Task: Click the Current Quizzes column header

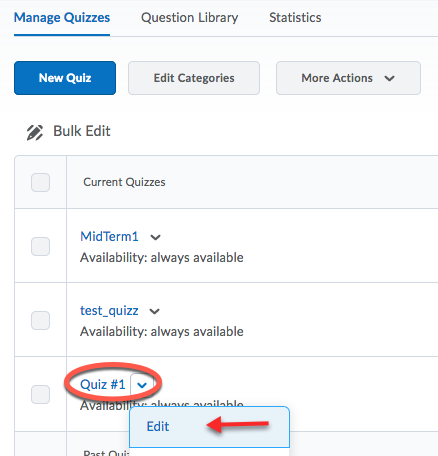Action: coord(124,182)
